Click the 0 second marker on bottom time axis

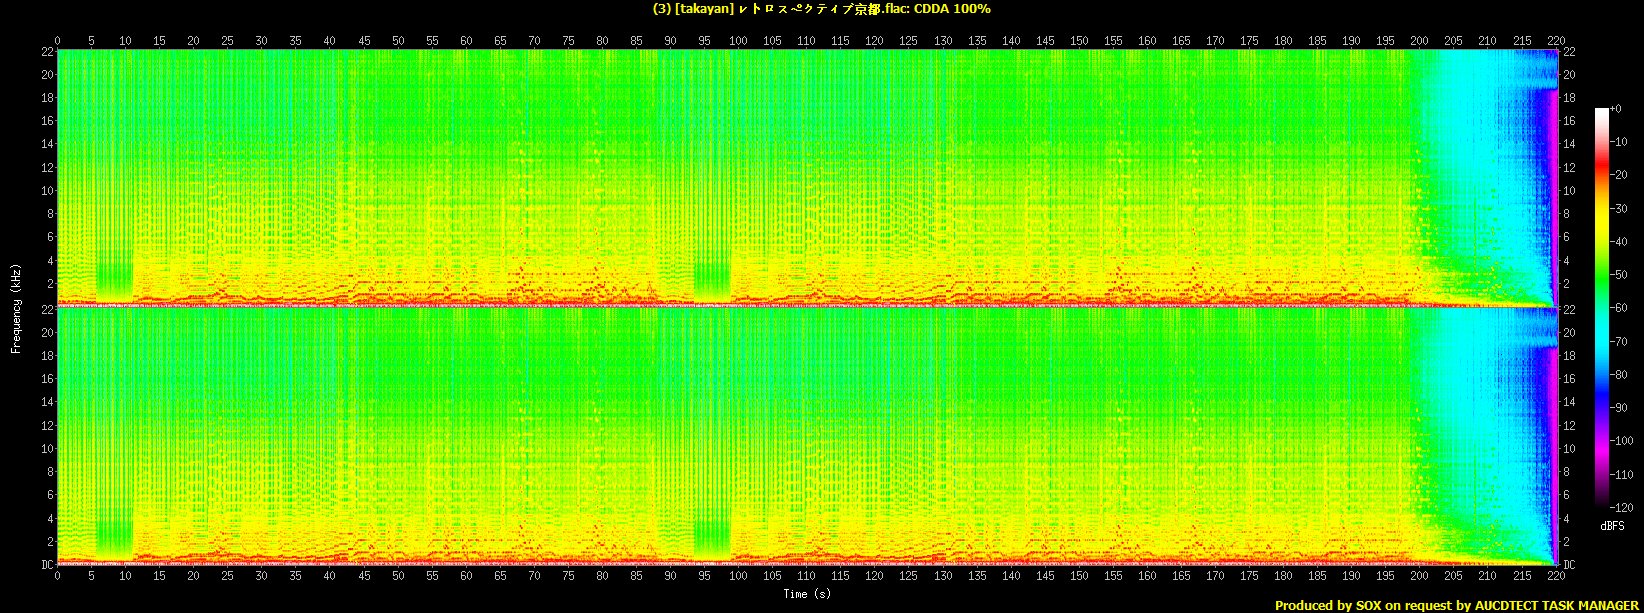pos(58,577)
